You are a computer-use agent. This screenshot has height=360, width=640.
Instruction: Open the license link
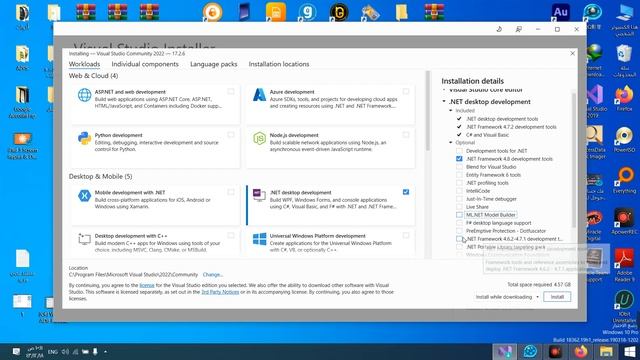click(x=147, y=285)
